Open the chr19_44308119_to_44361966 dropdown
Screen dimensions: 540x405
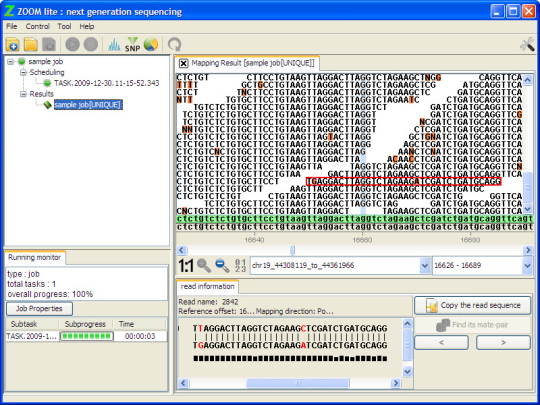[425, 266]
